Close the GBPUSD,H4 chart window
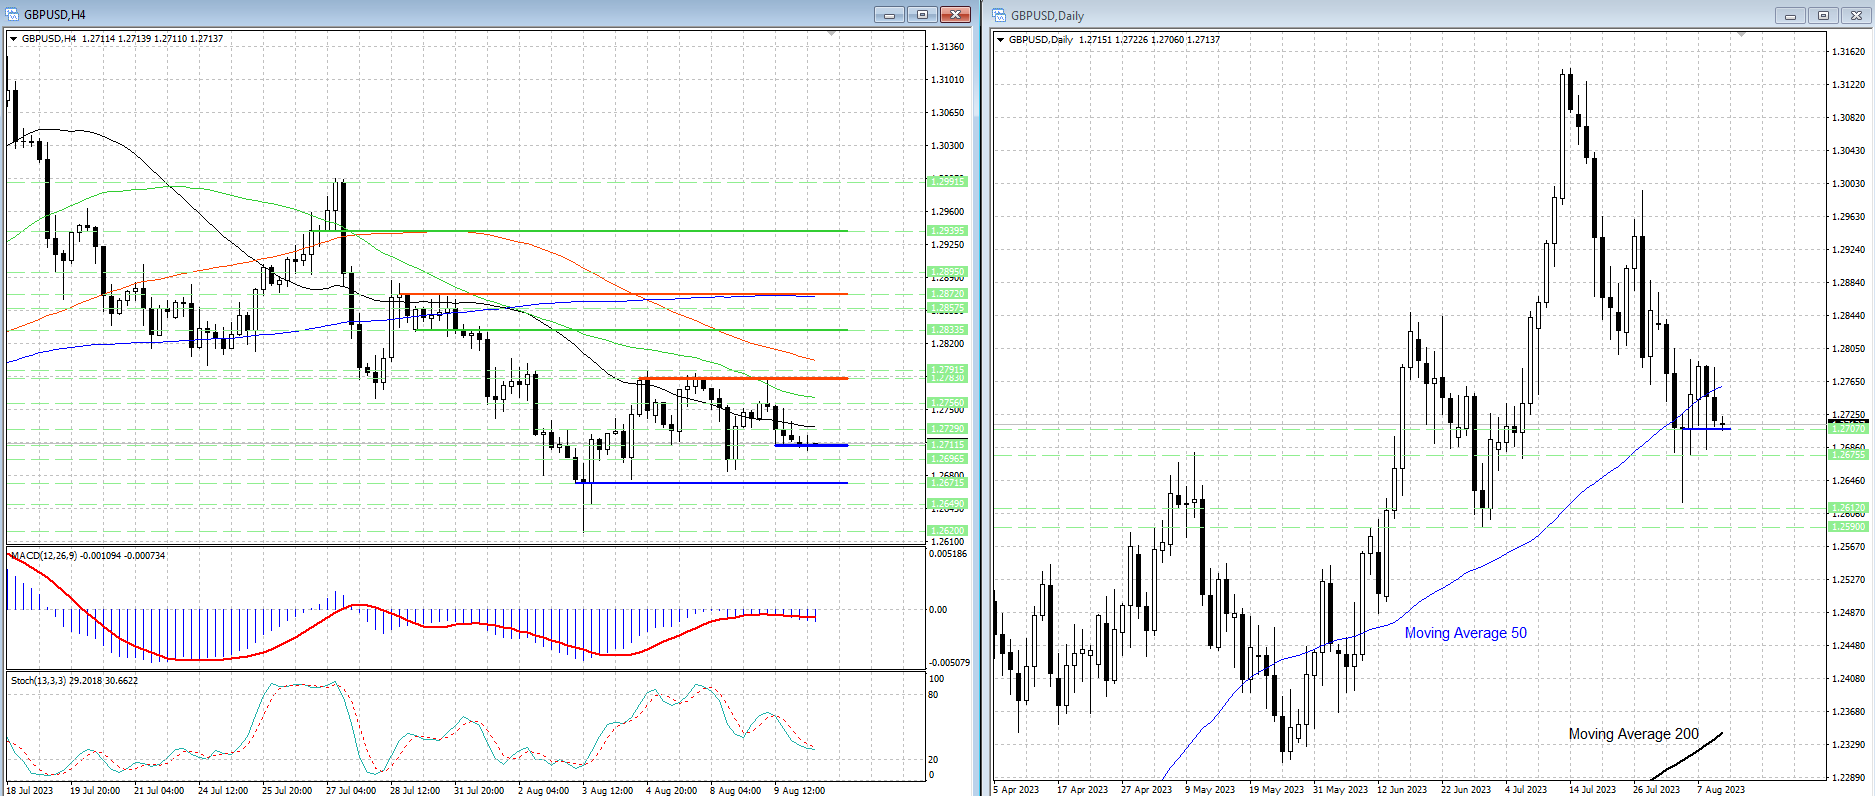Viewport: 1875px width, 796px height. point(955,14)
